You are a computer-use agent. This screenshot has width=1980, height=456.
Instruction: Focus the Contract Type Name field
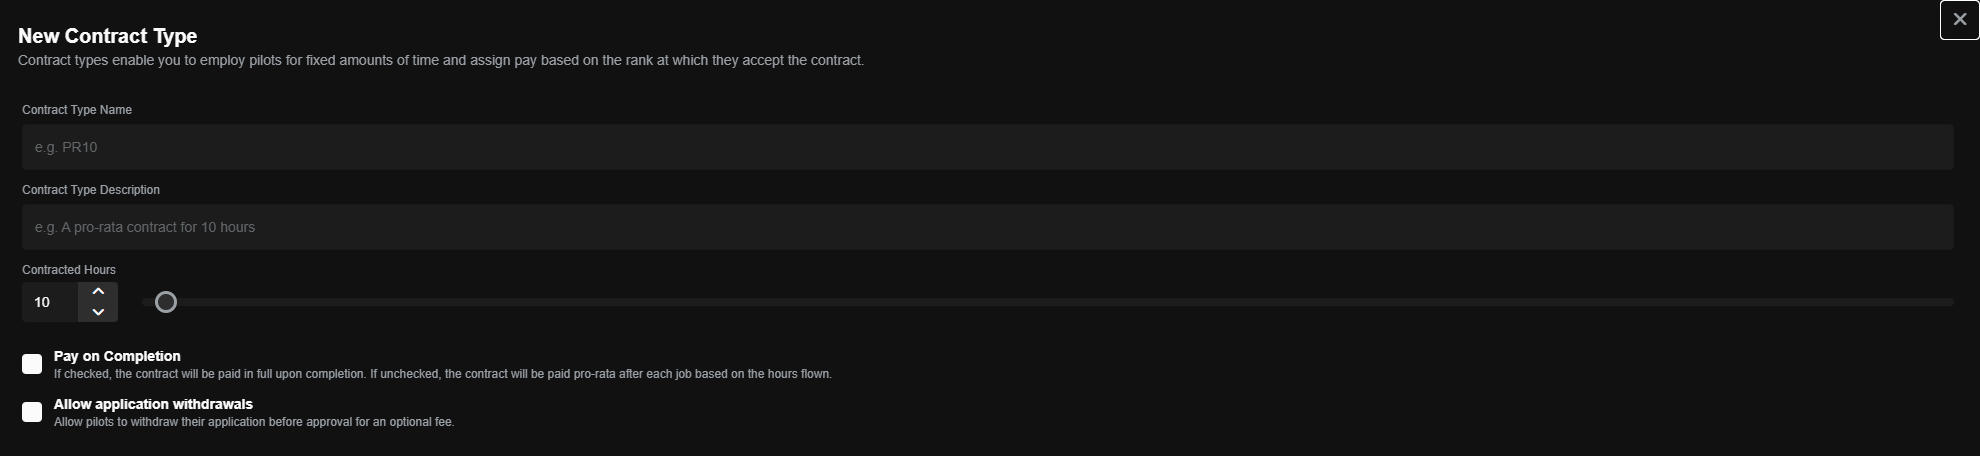tap(987, 147)
